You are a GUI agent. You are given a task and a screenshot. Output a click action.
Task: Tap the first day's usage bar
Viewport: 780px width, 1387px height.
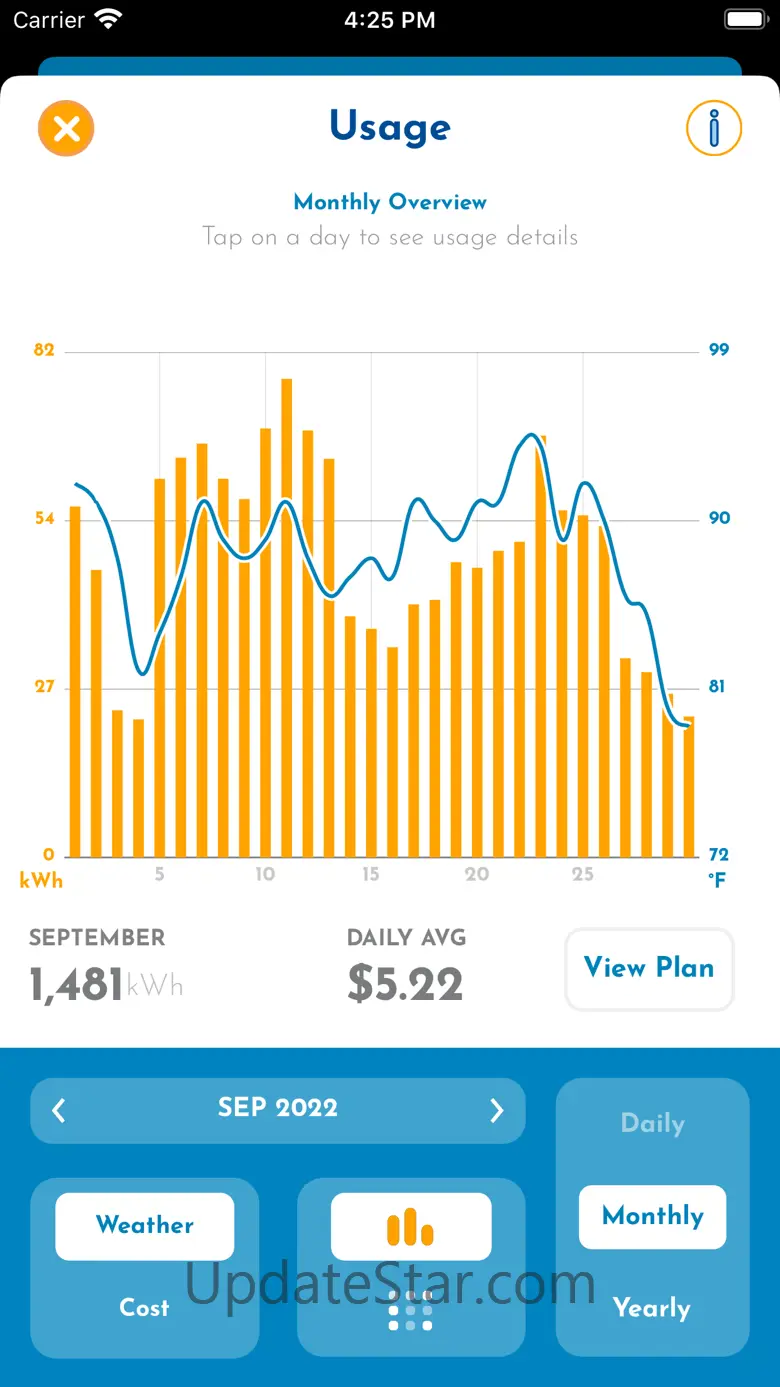75,680
